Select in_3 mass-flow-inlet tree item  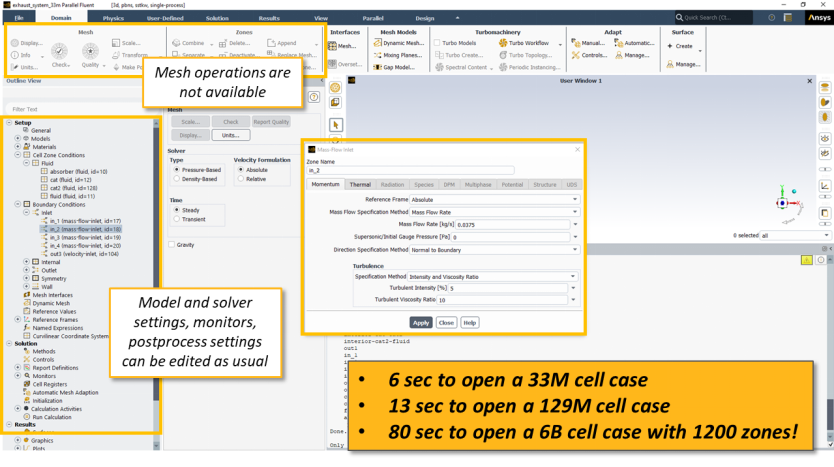pos(85,237)
